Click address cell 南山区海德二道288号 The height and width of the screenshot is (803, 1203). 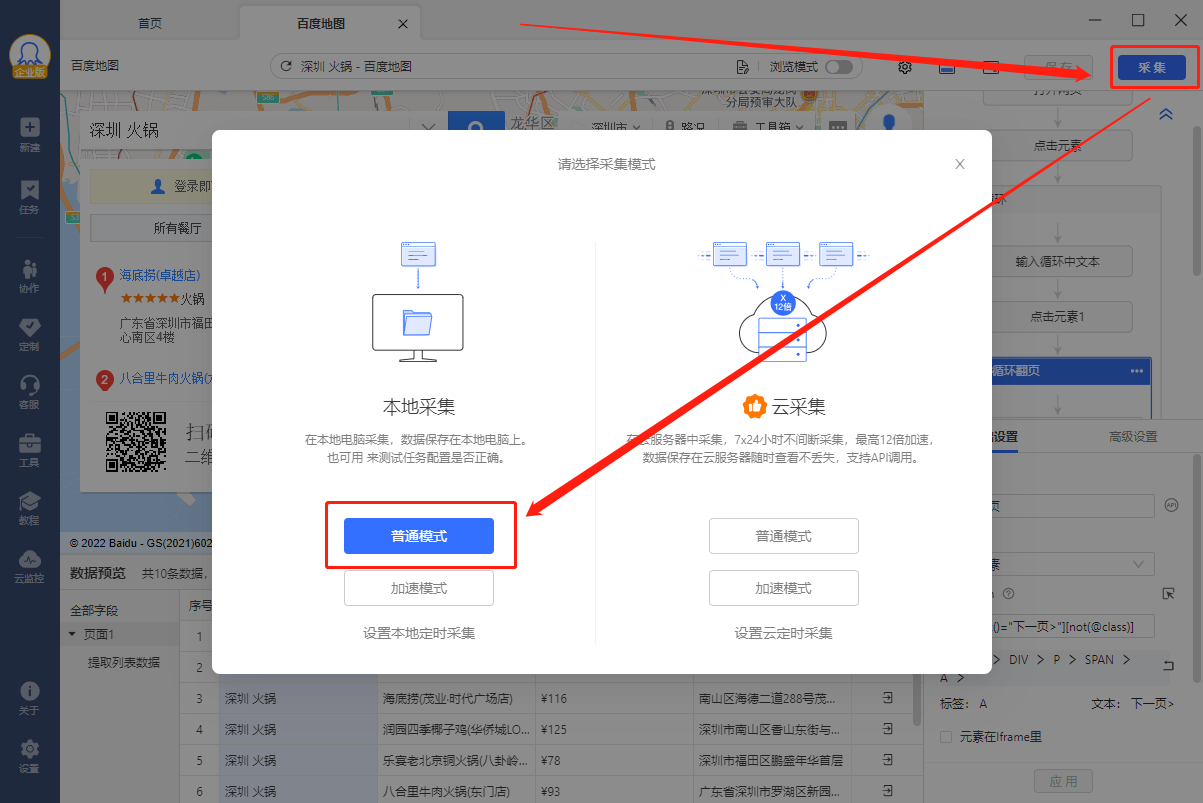tap(770, 698)
